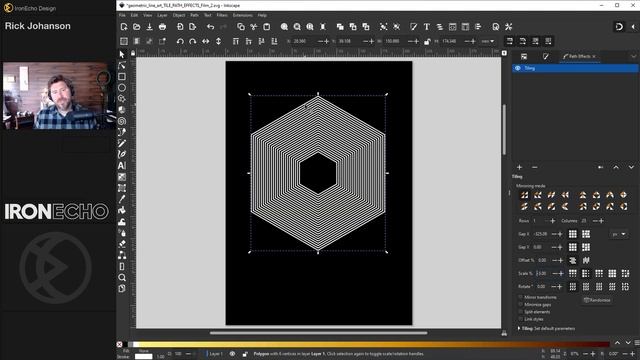Click the New document icon
The image size is (640, 360).
point(124,27)
